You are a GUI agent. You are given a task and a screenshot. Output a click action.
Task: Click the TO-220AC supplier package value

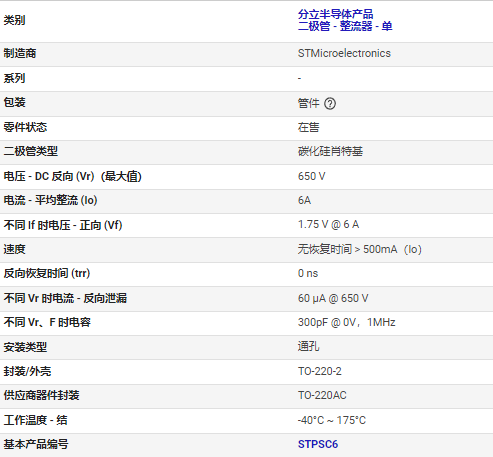pyautogui.click(x=322, y=395)
